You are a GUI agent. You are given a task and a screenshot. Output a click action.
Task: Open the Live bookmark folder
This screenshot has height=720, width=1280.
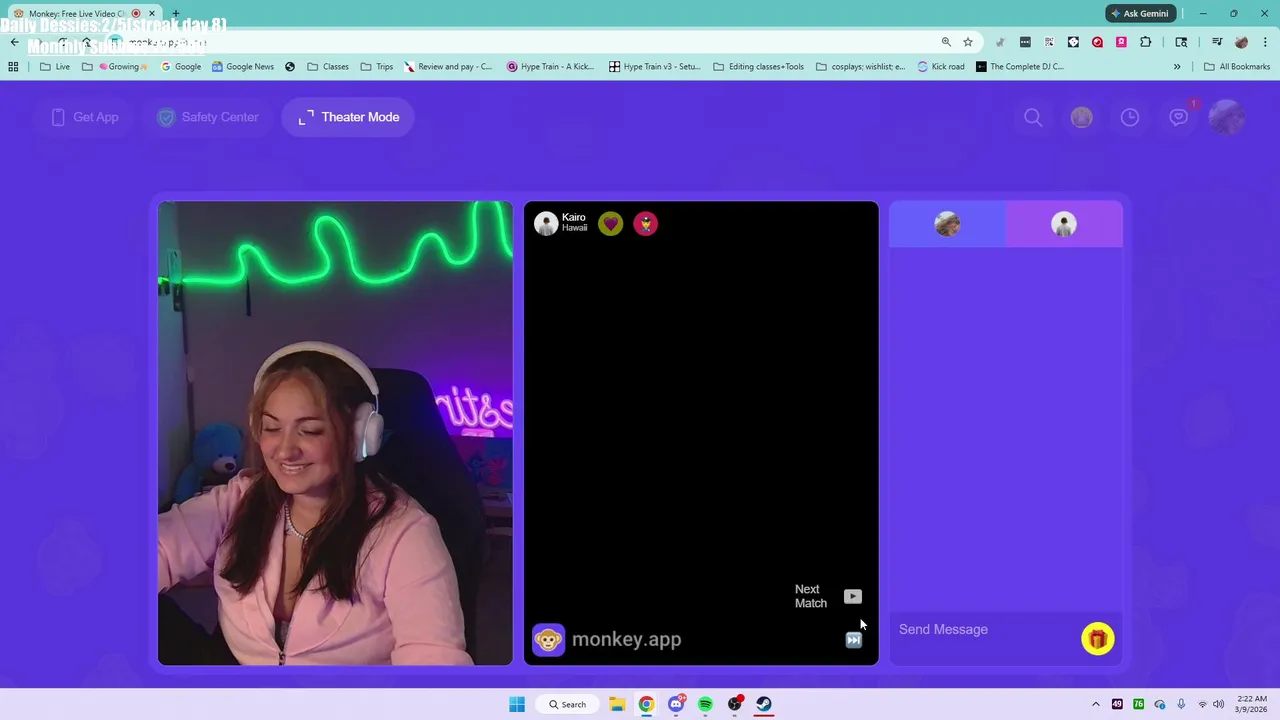coord(55,67)
